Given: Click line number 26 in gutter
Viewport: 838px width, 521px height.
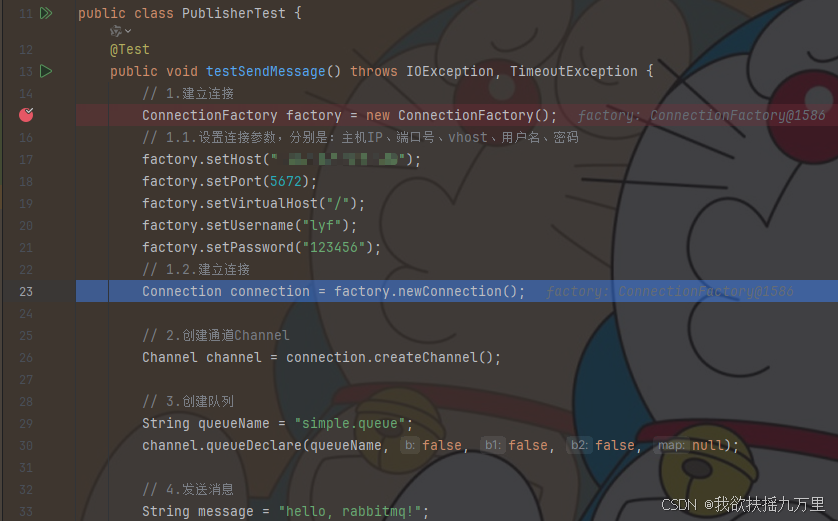Looking at the screenshot, I should coord(26,357).
